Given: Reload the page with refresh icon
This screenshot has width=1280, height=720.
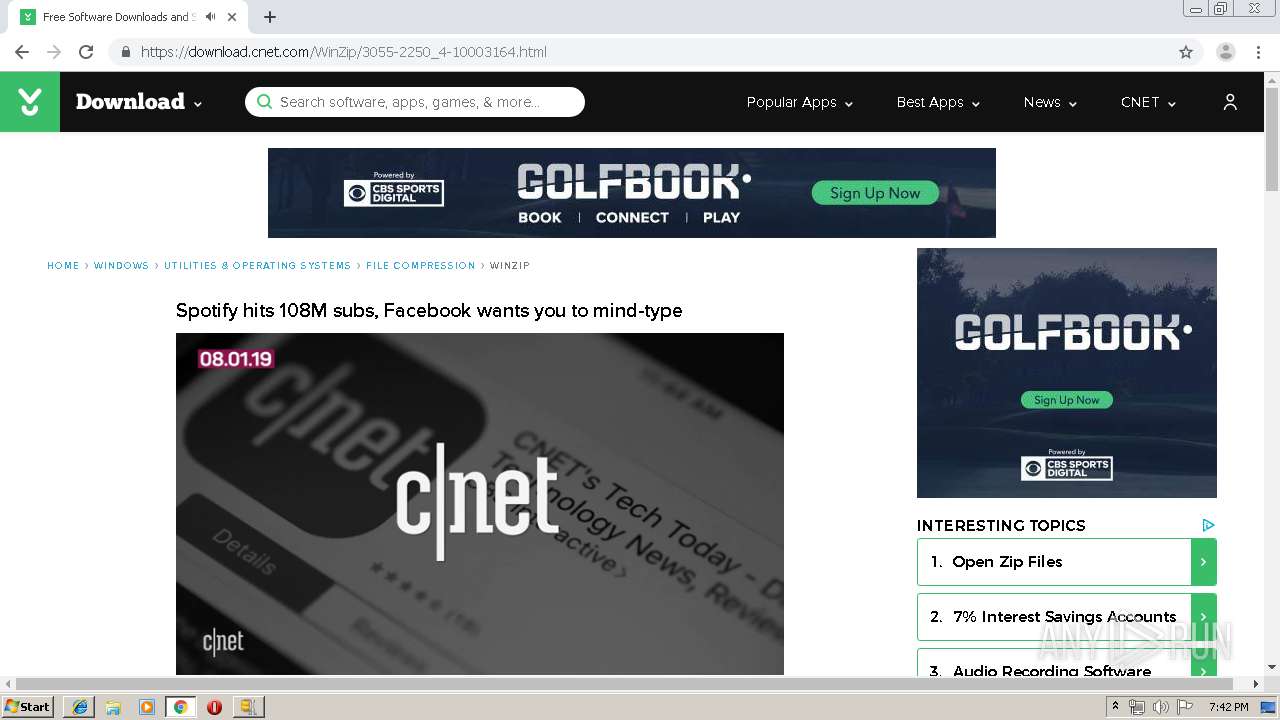Looking at the screenshot, I should point(86,52).
